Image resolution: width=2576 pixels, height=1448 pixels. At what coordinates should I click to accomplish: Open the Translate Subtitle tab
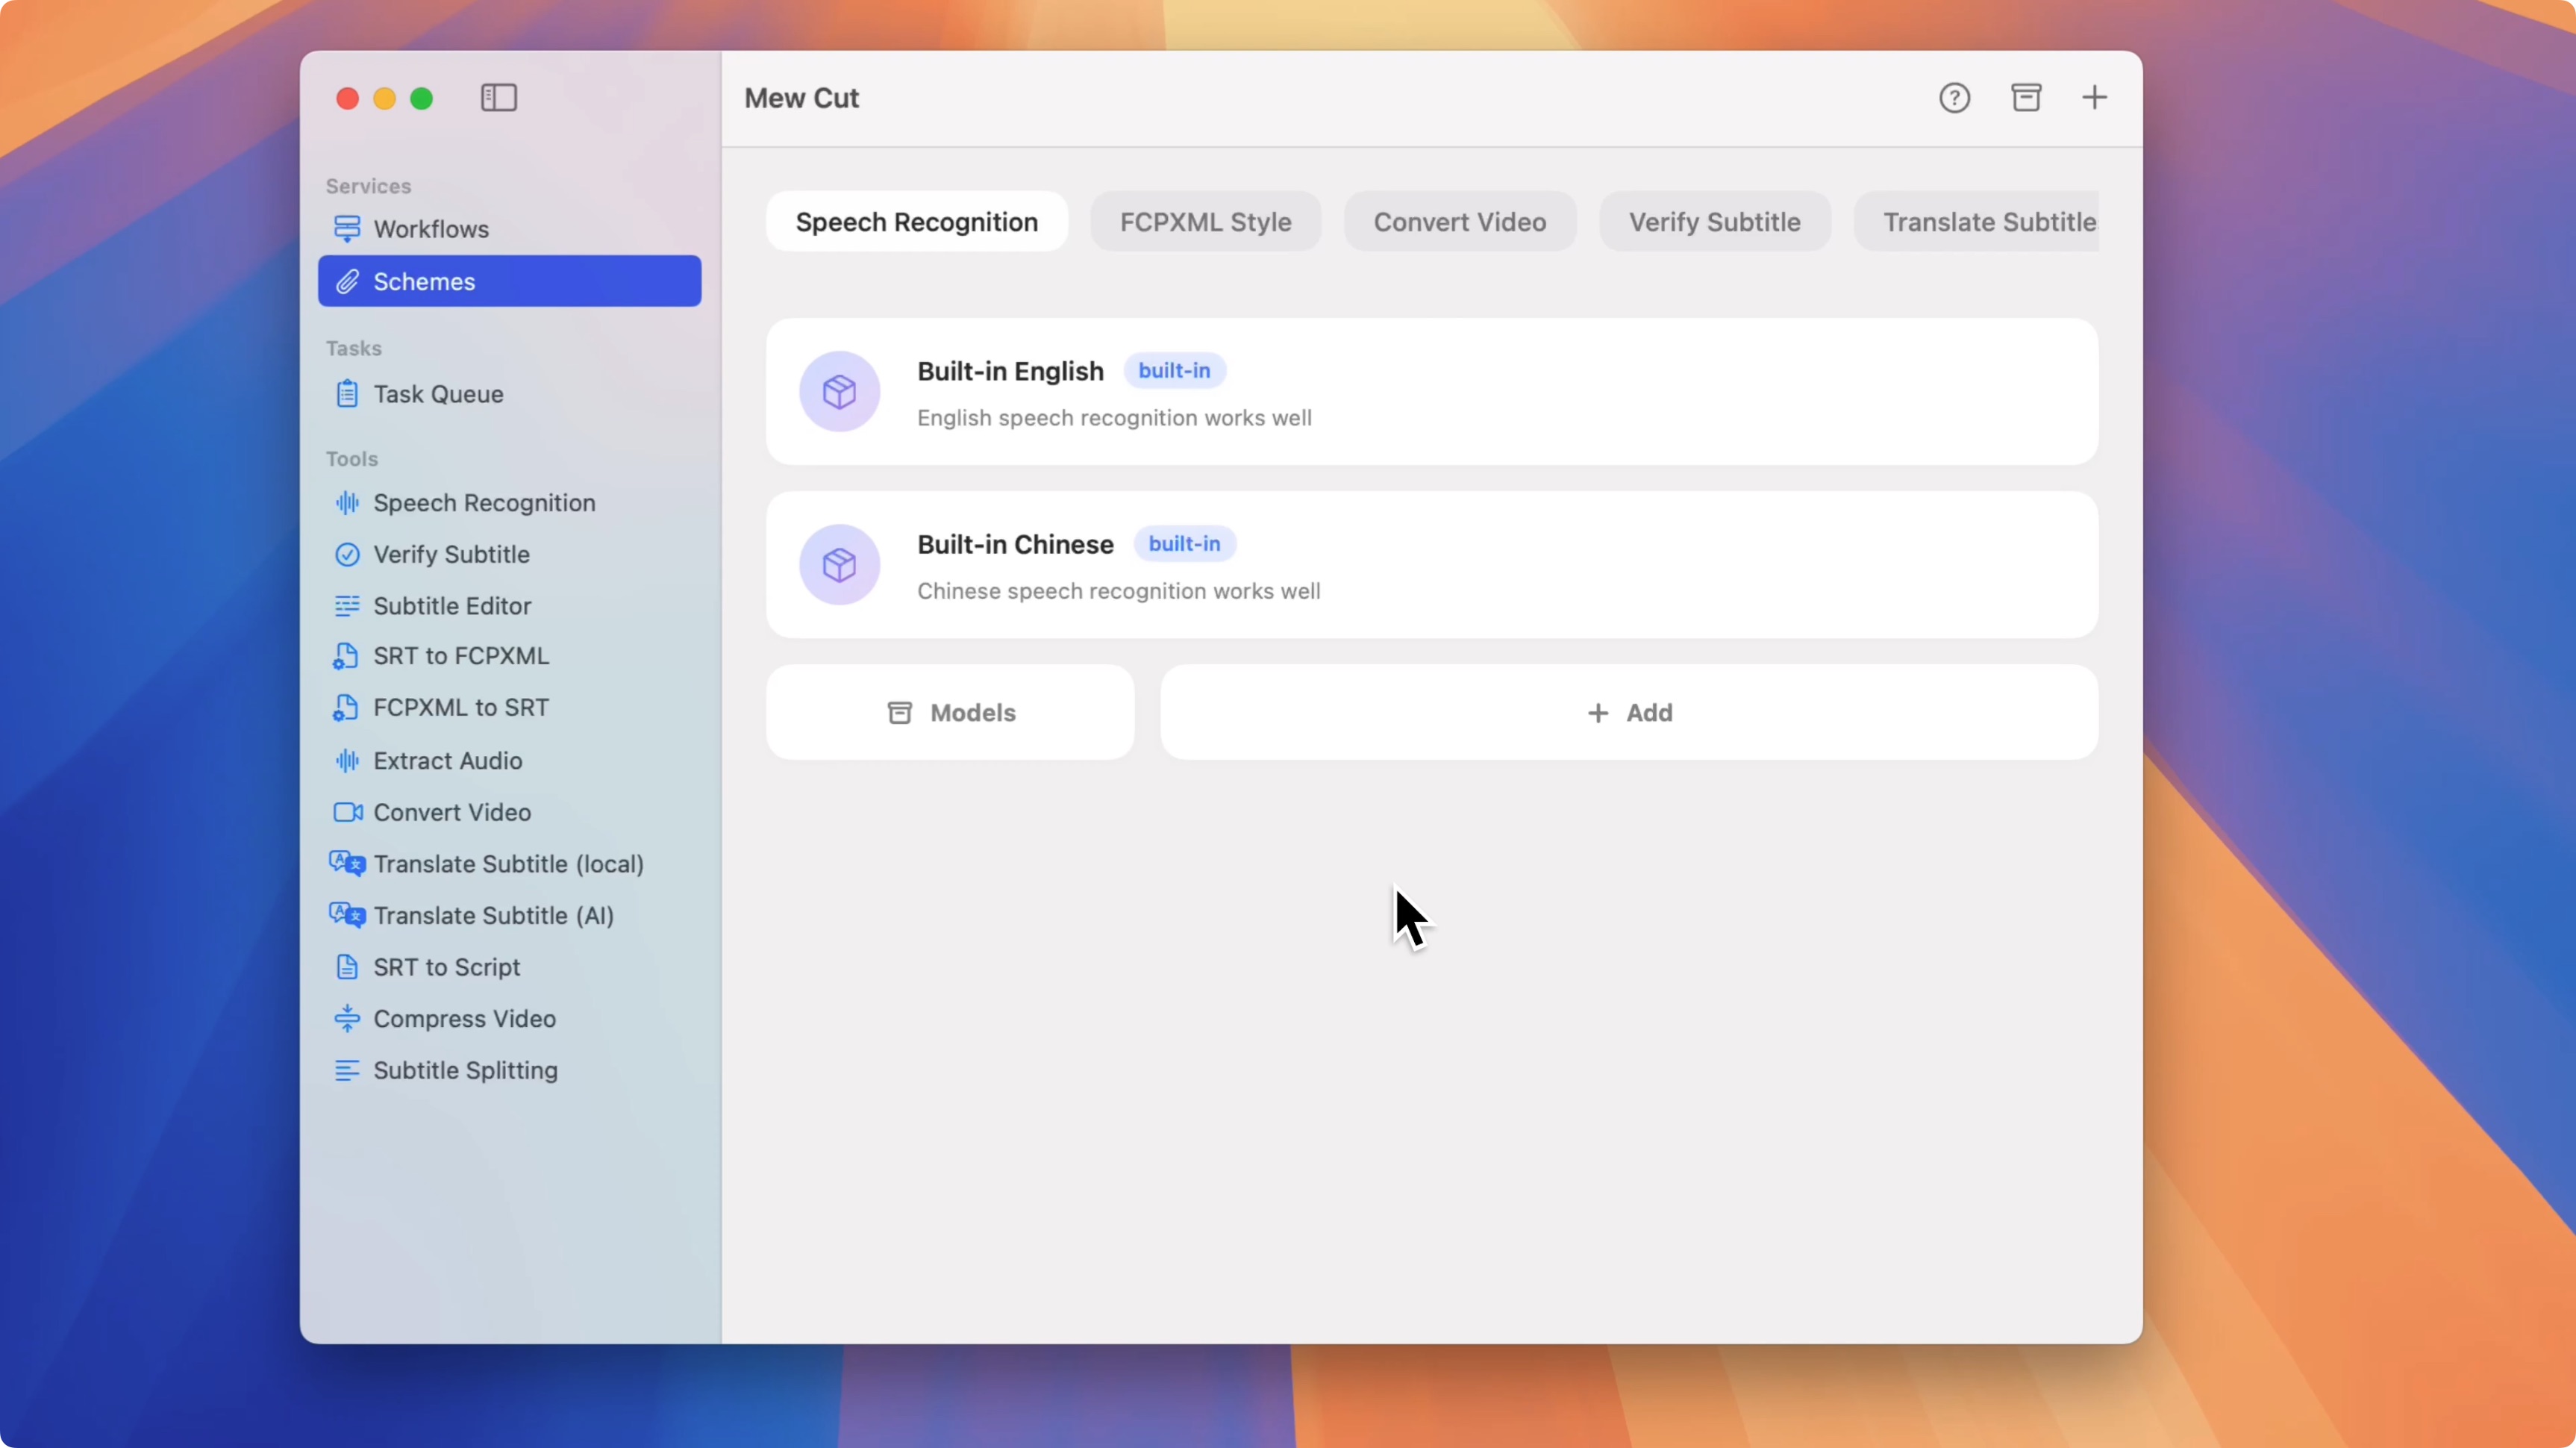(1988, 222)
